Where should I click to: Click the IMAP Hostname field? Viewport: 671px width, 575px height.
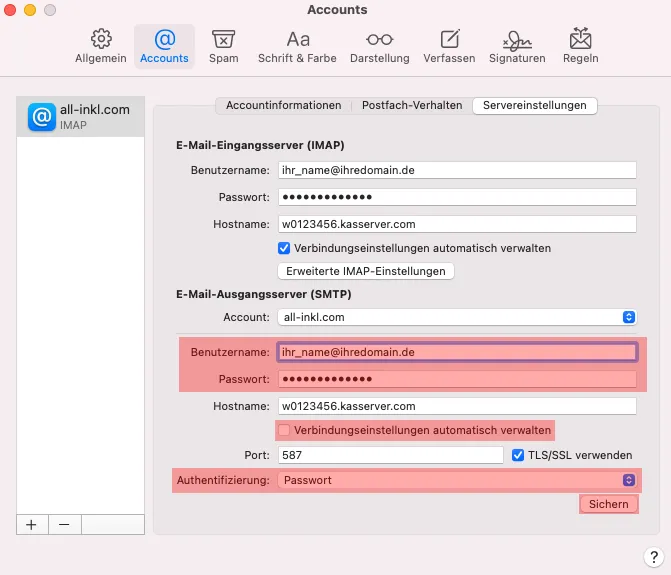point(457,224)
